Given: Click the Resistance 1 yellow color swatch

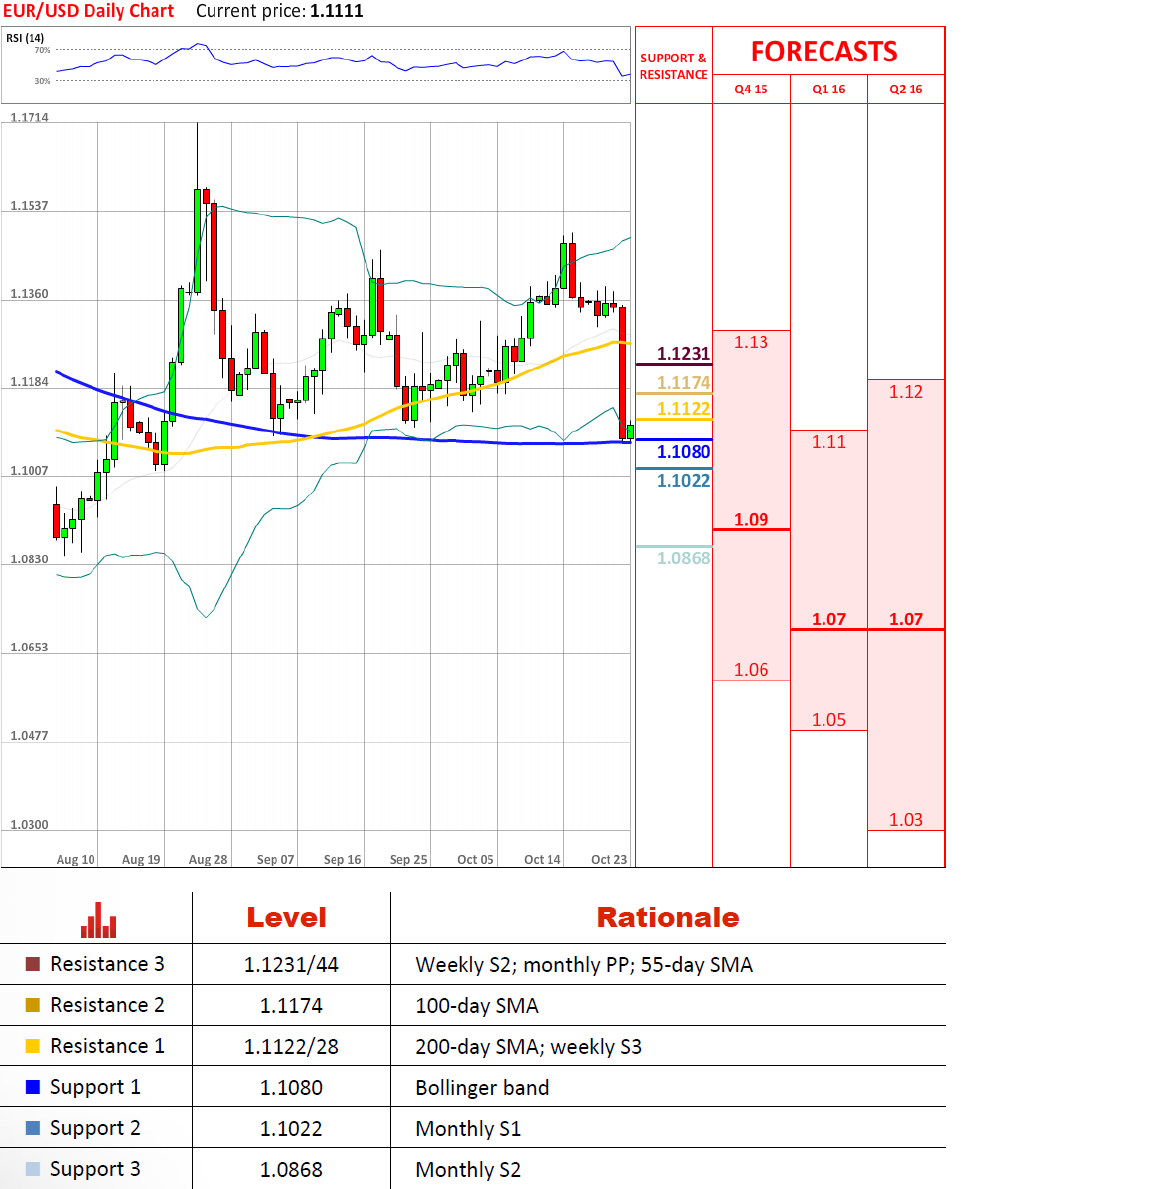Looking at the screenshot, I should tap(33, 1046).
